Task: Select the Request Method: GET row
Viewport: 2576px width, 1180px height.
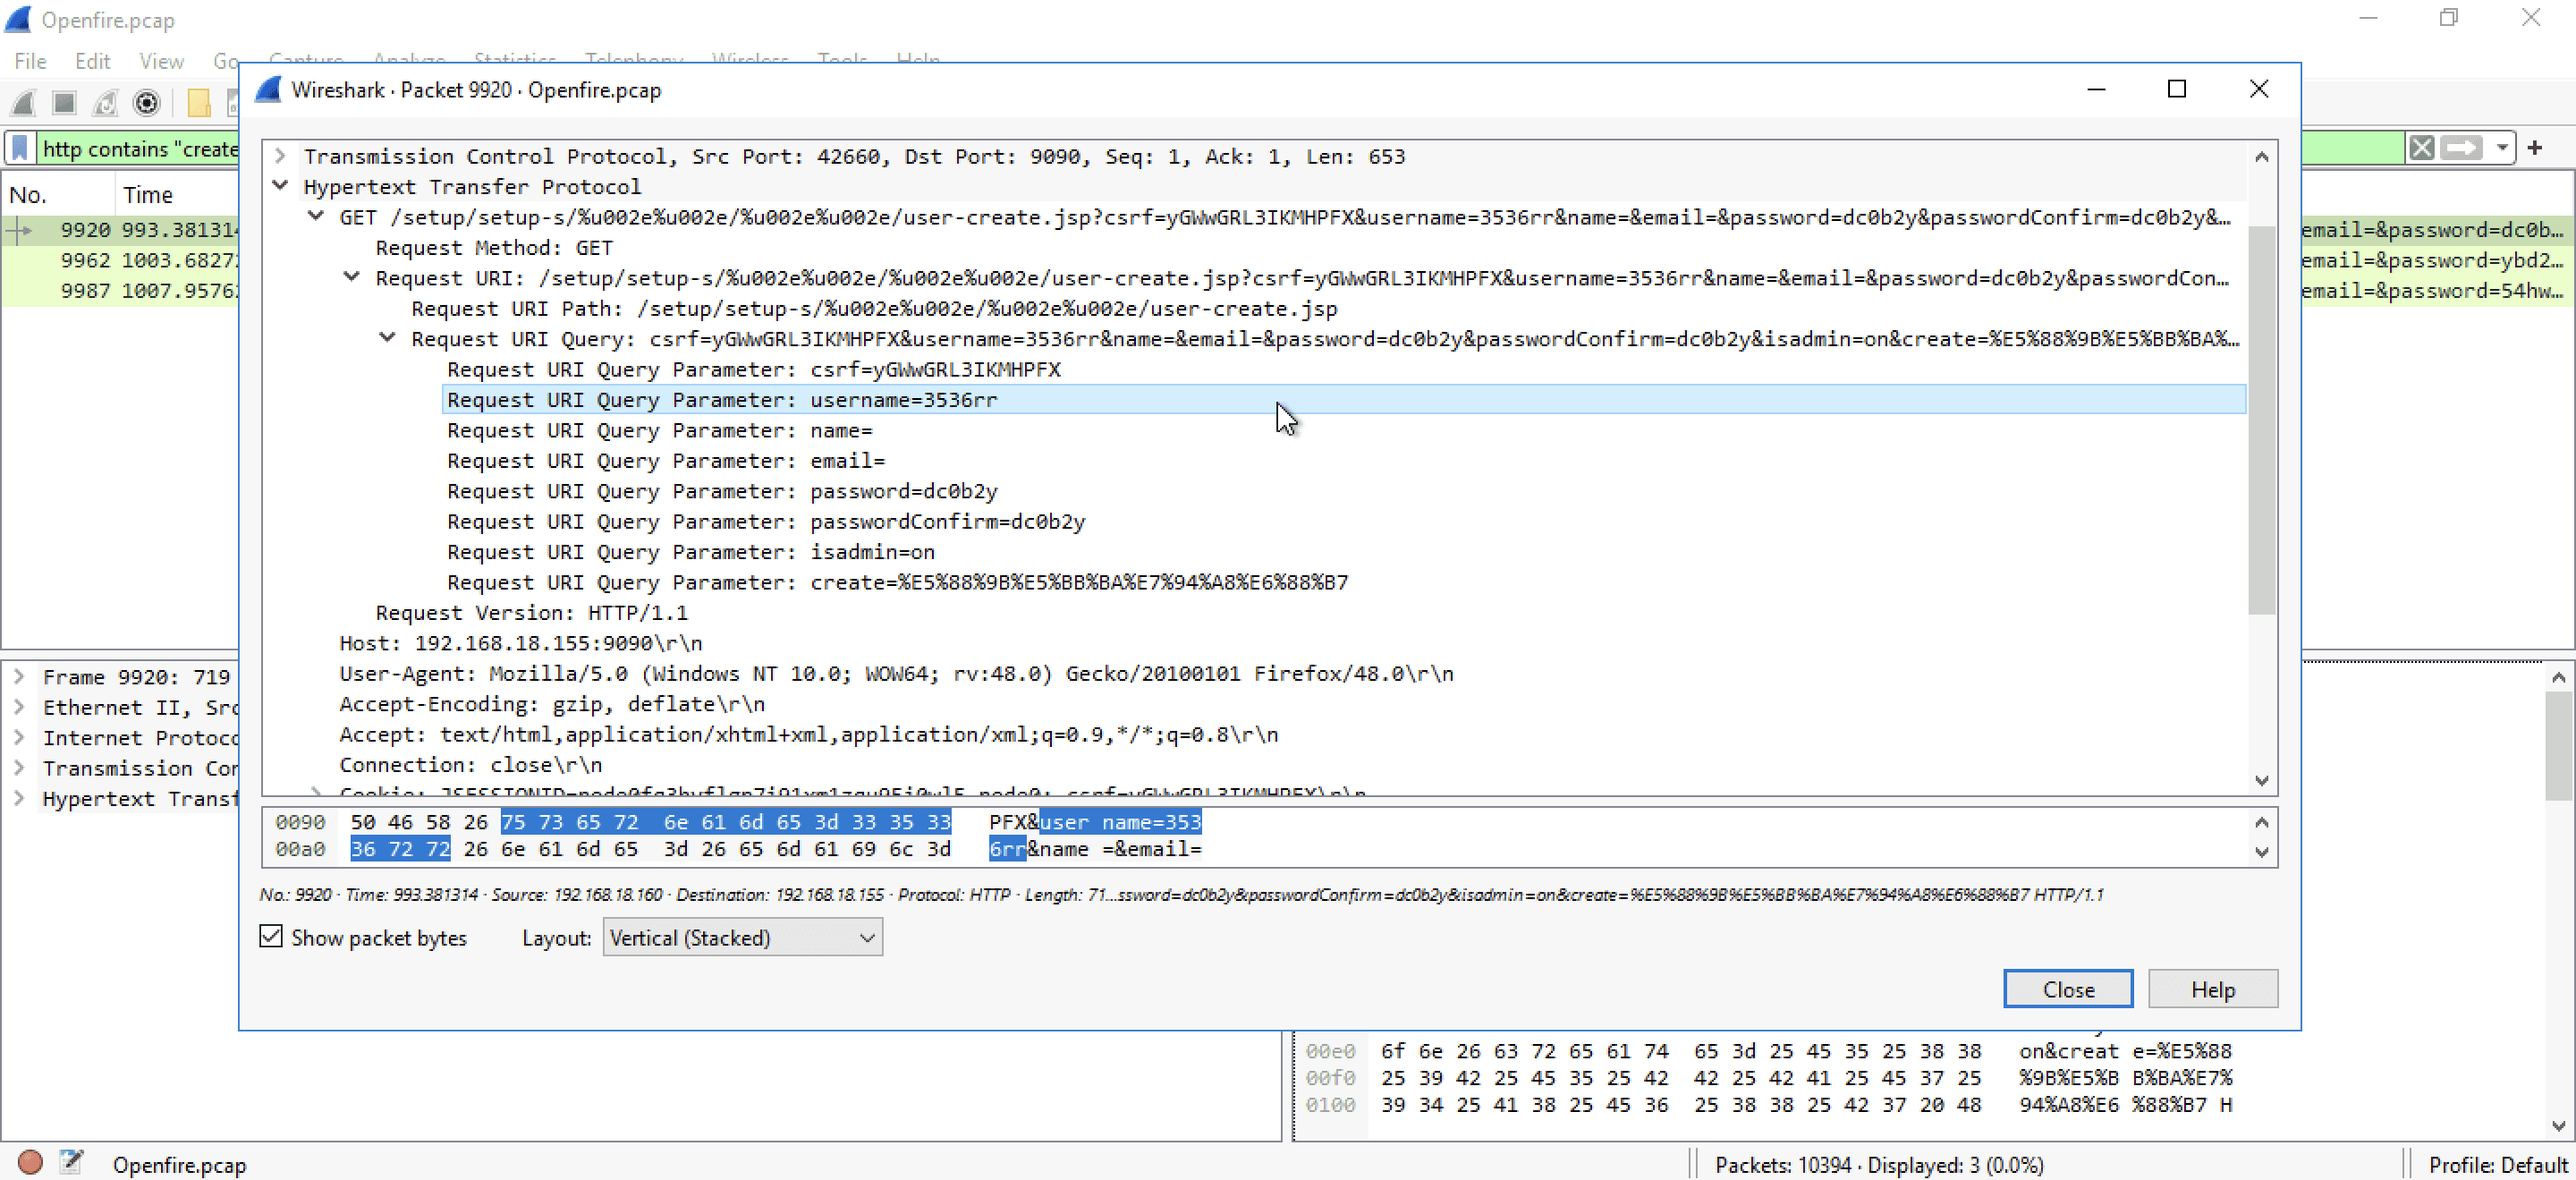Action: coord(1308,247)
